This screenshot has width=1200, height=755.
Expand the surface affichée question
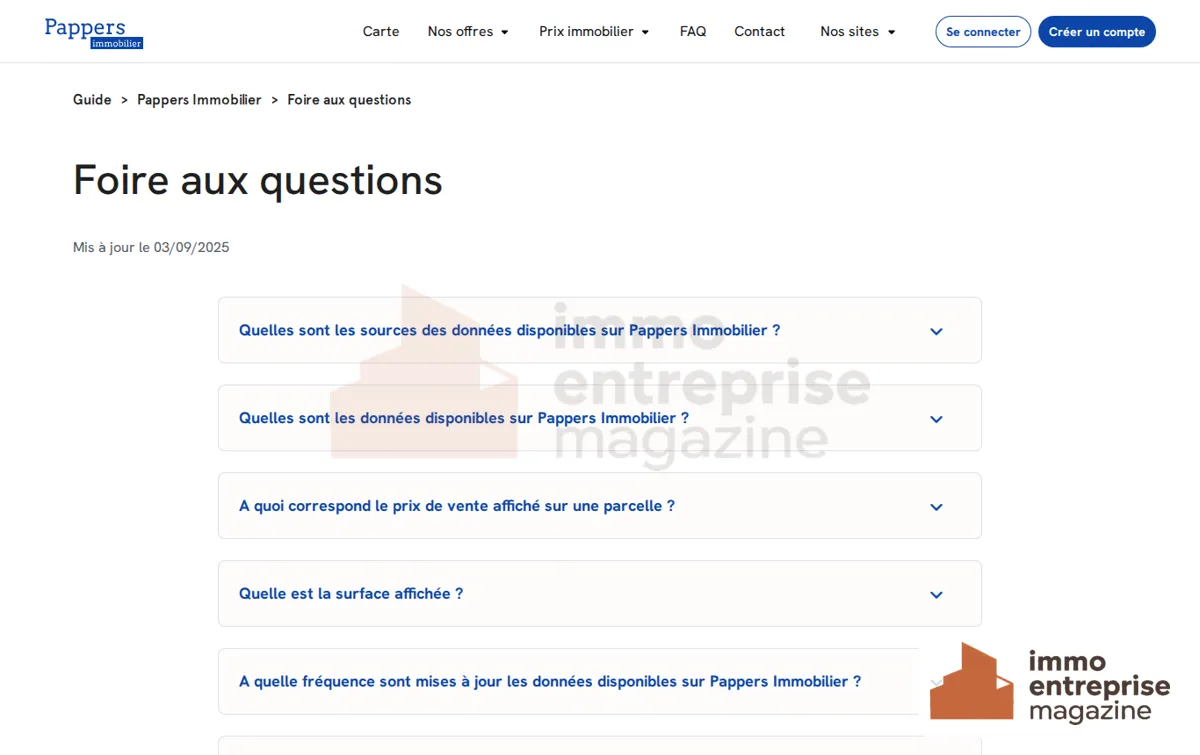(x=600, y=594)
